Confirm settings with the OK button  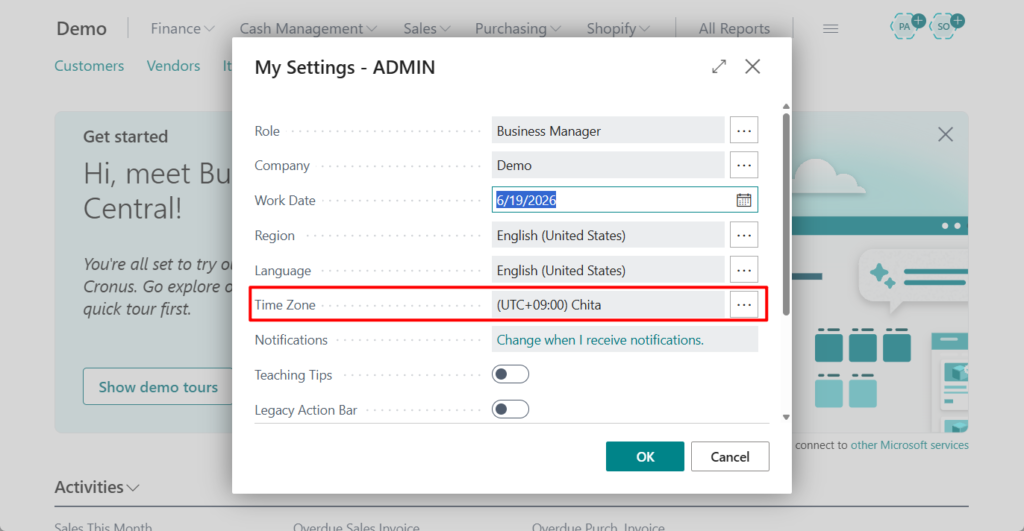click(x=645, y=456)
